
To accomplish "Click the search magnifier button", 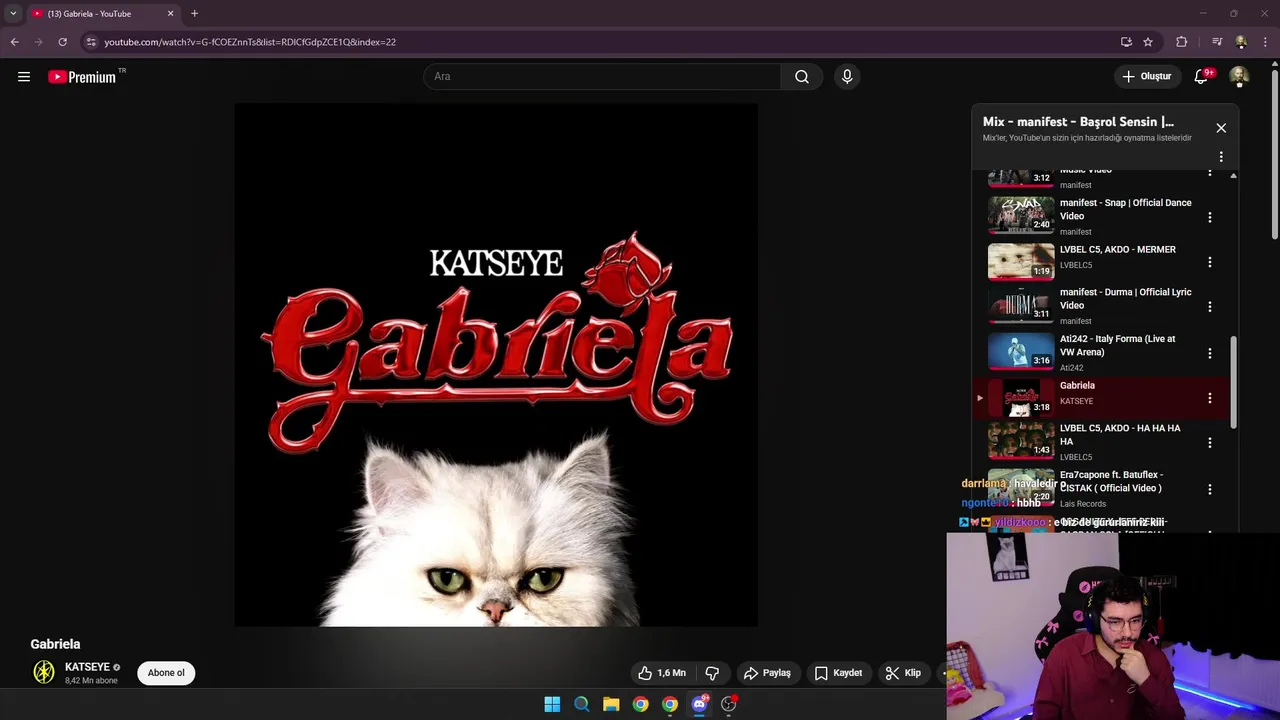I will click(802, 77).
